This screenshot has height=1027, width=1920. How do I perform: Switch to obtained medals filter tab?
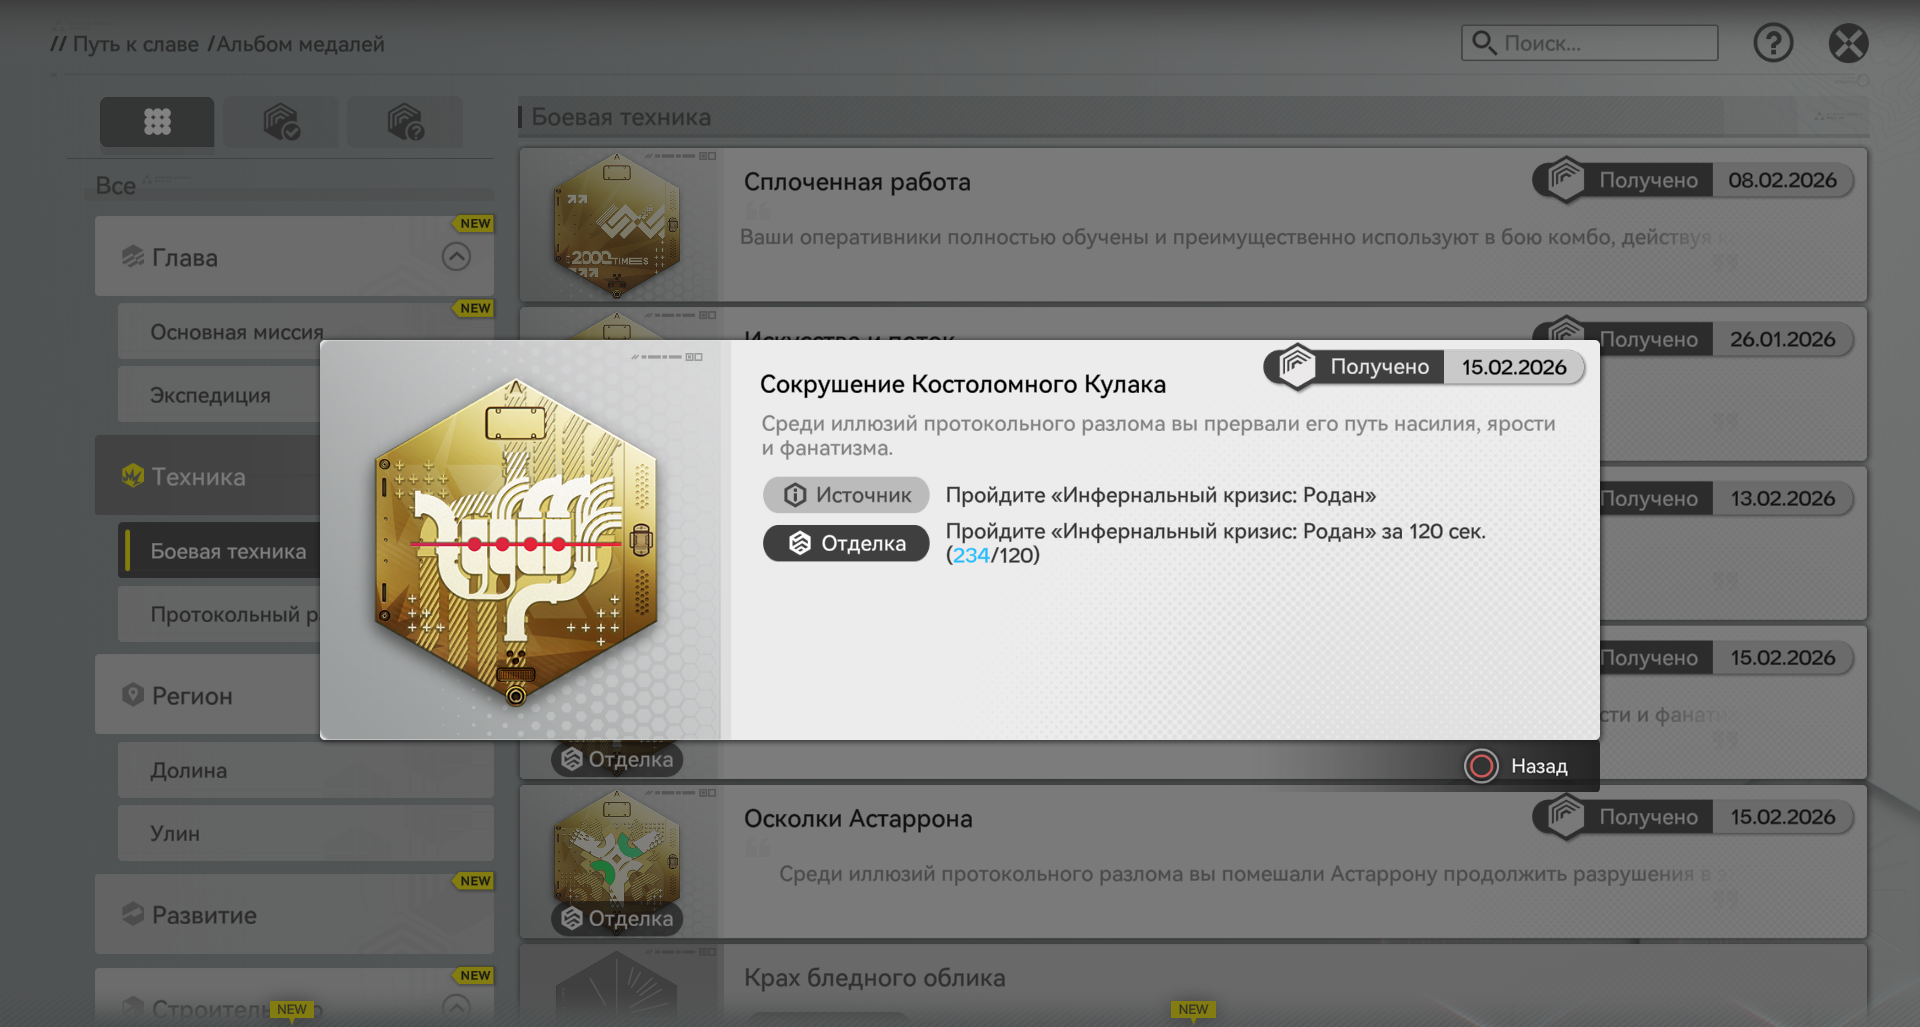tap(281, 122)
